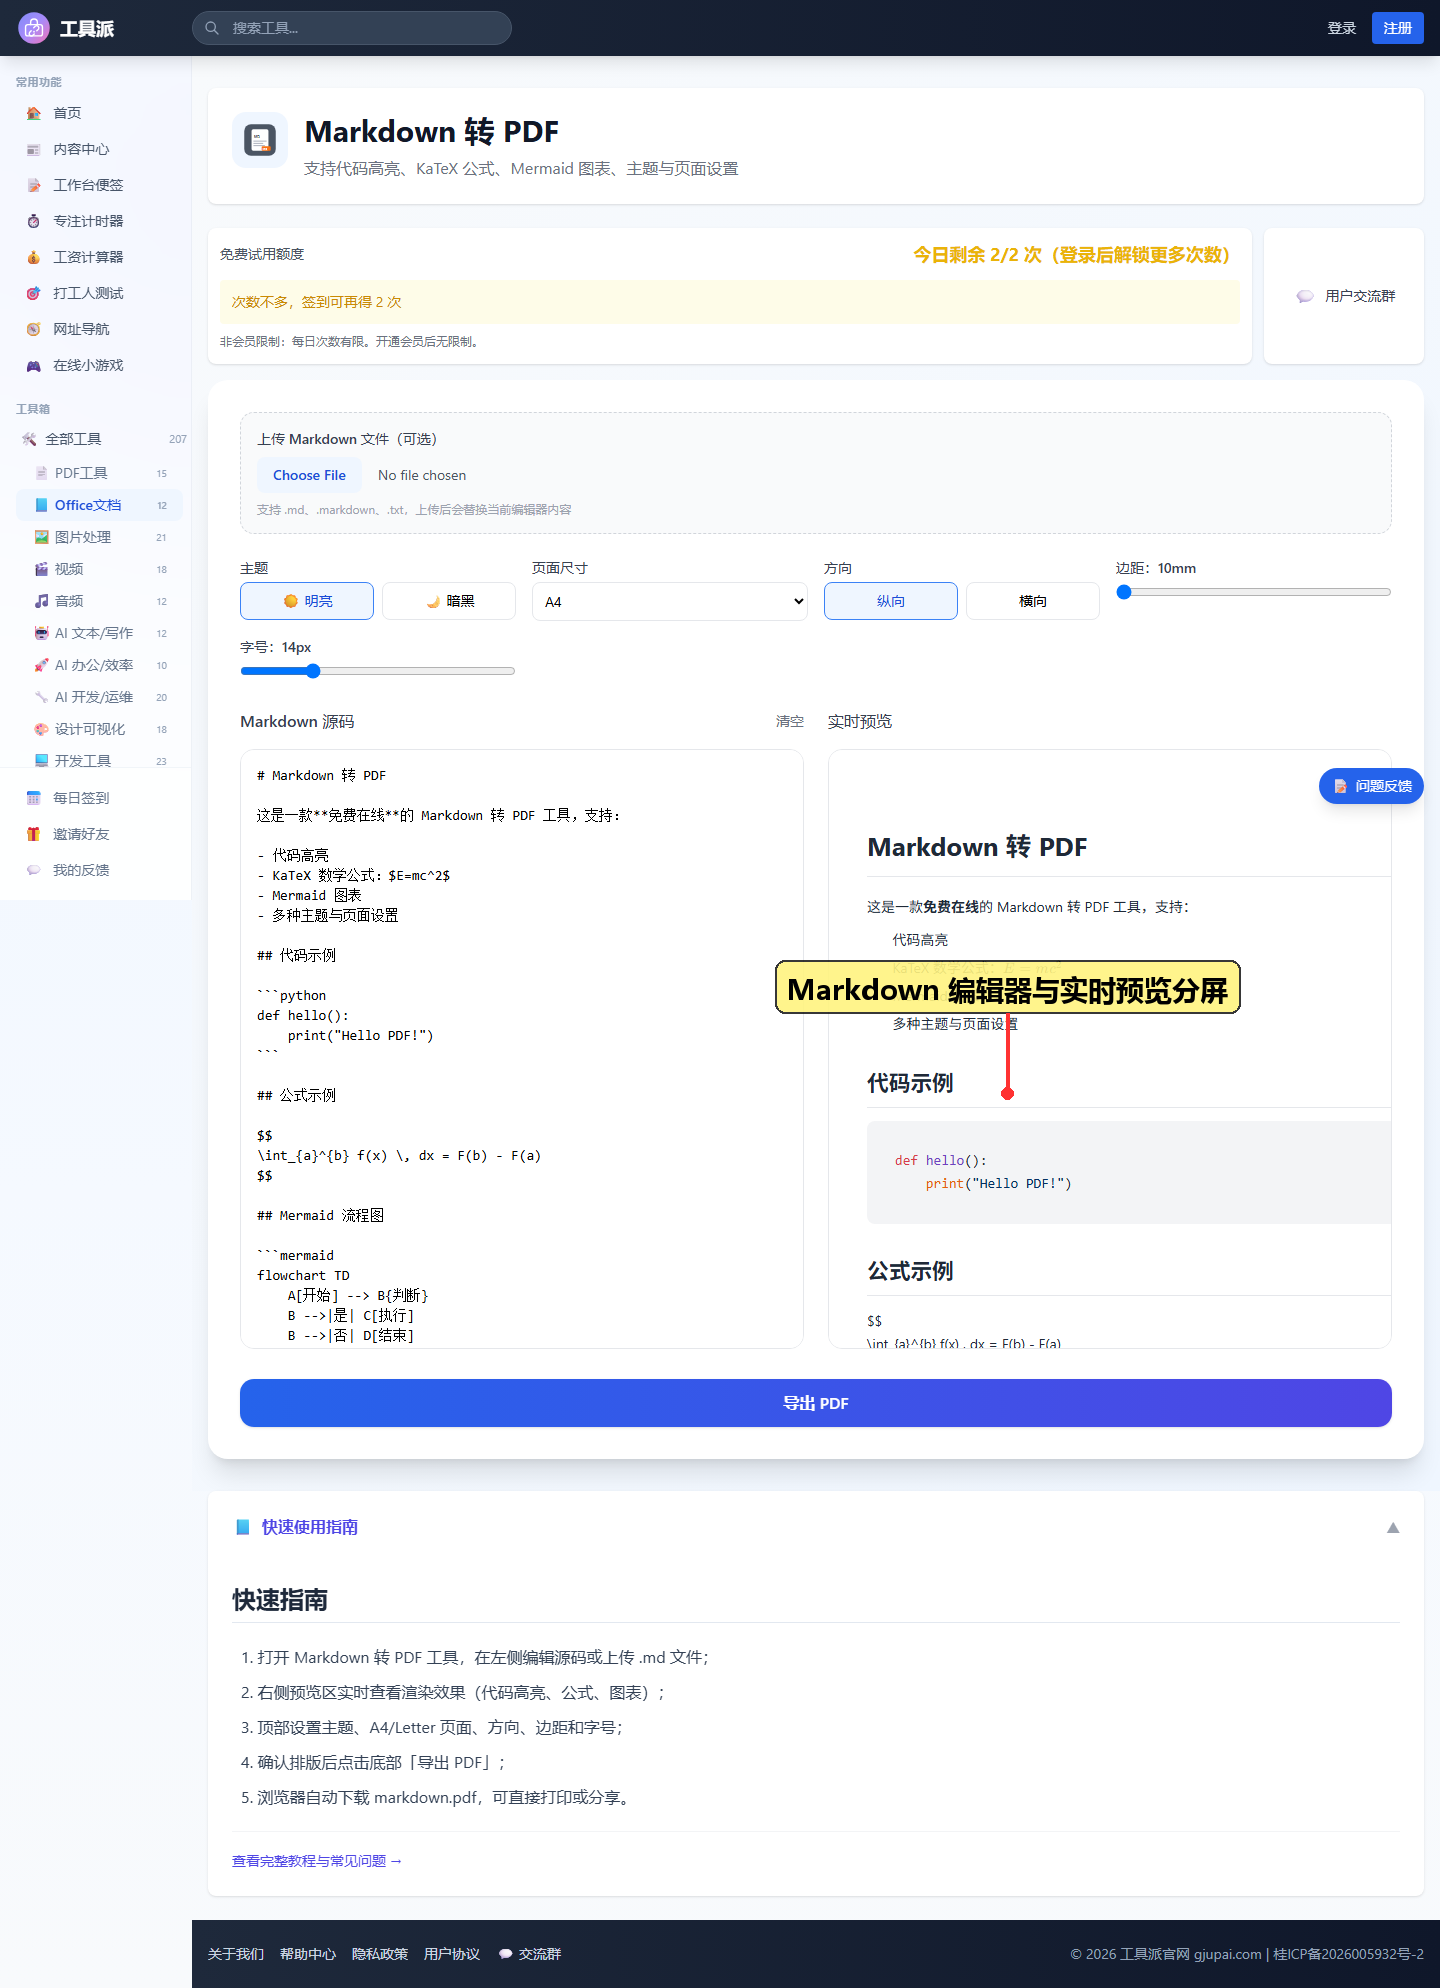Click 清空 to clear the editor

coord(790,721)
